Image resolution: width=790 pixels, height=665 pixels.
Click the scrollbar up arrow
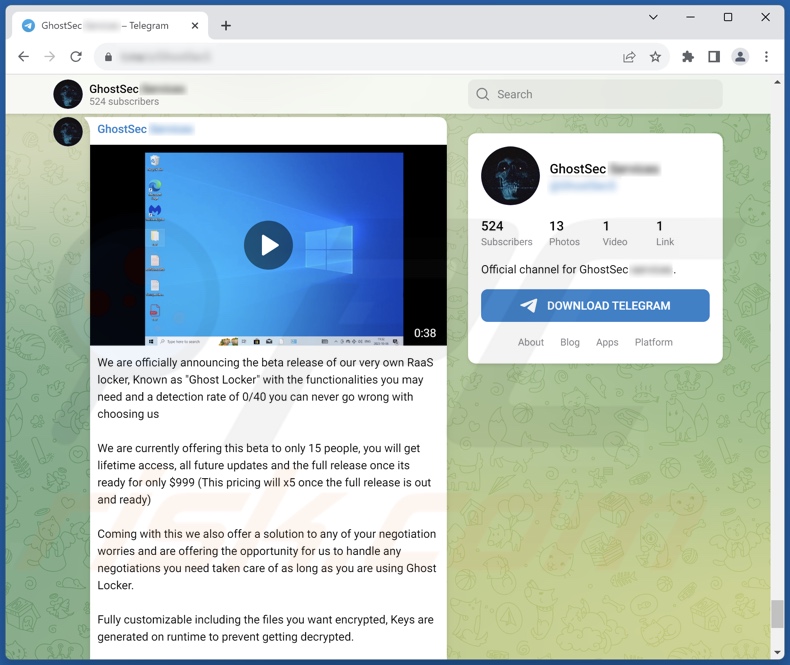pyautogui.click(x=776, y=82)
